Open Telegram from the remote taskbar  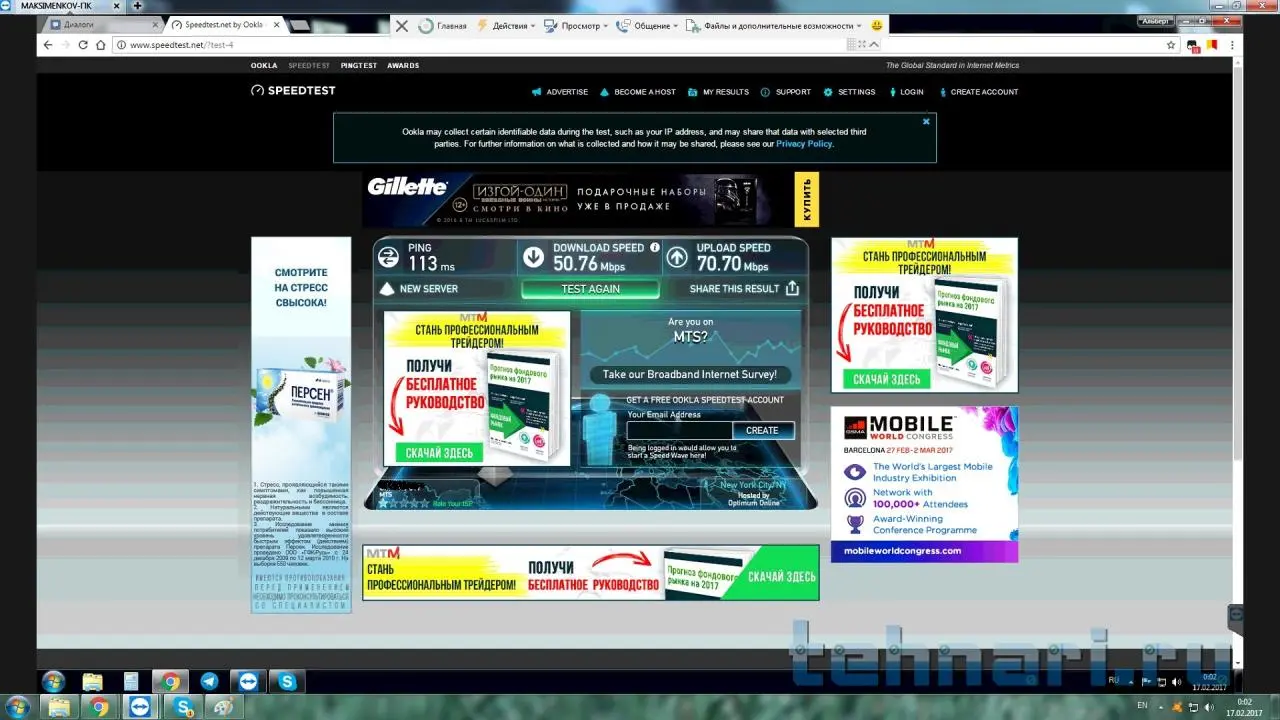tap(210, 682)
